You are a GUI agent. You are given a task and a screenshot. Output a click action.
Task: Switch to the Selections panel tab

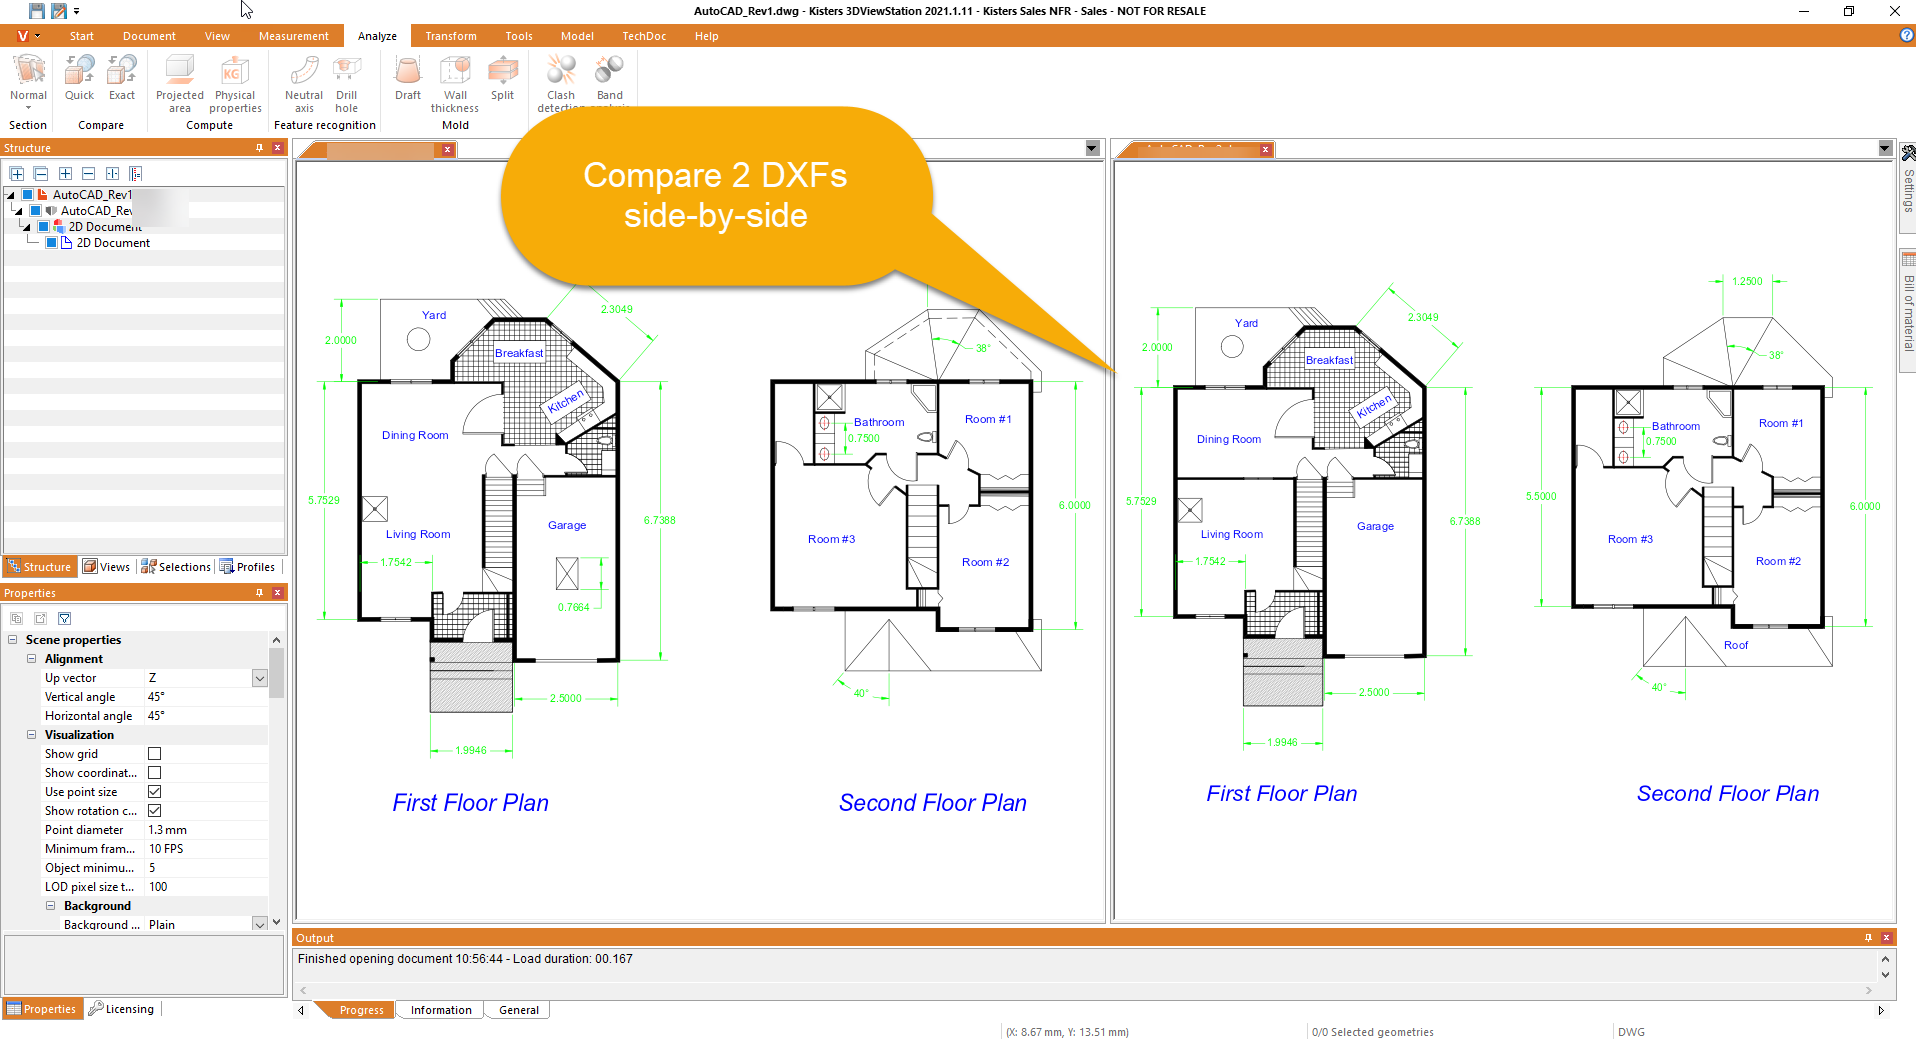pyautogui.click(x=176, y=567)
